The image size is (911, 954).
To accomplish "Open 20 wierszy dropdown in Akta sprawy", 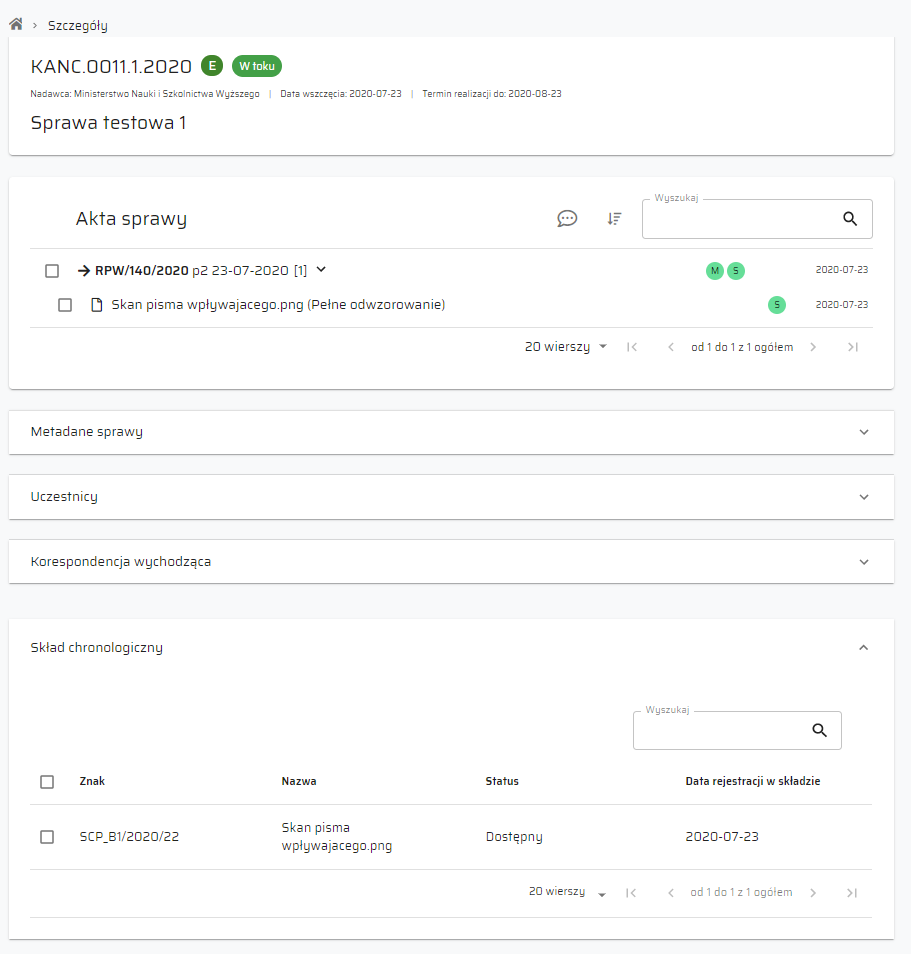I will pos(566,347).
